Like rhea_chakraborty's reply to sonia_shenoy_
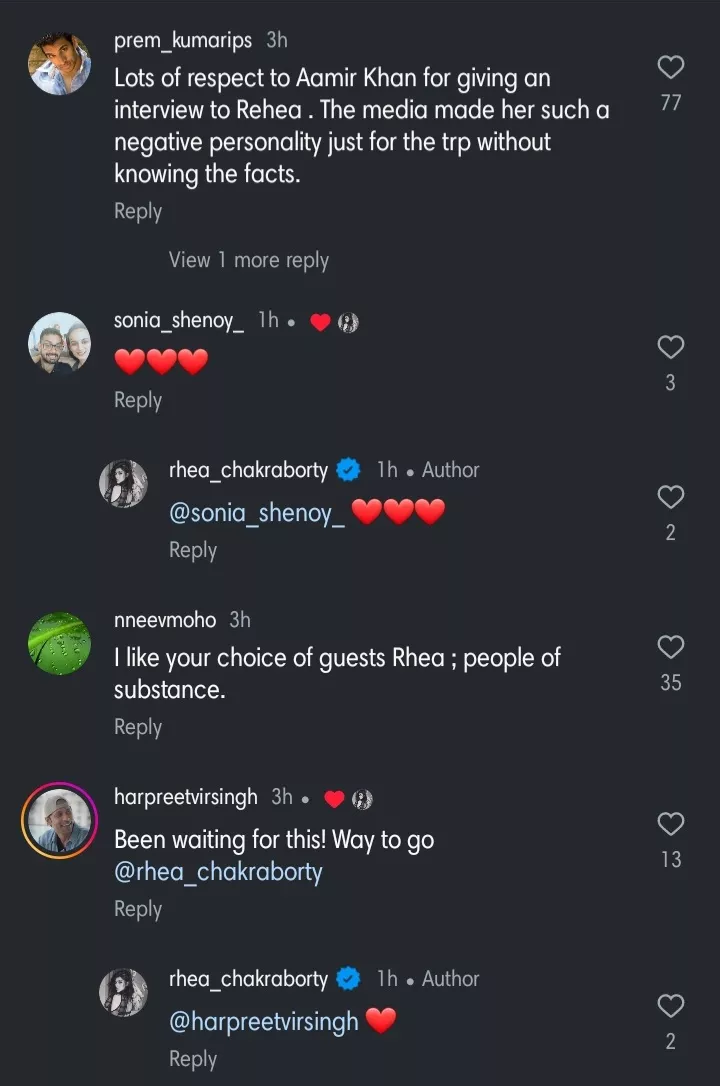720x1086 pixels. [x=670, y=497]
